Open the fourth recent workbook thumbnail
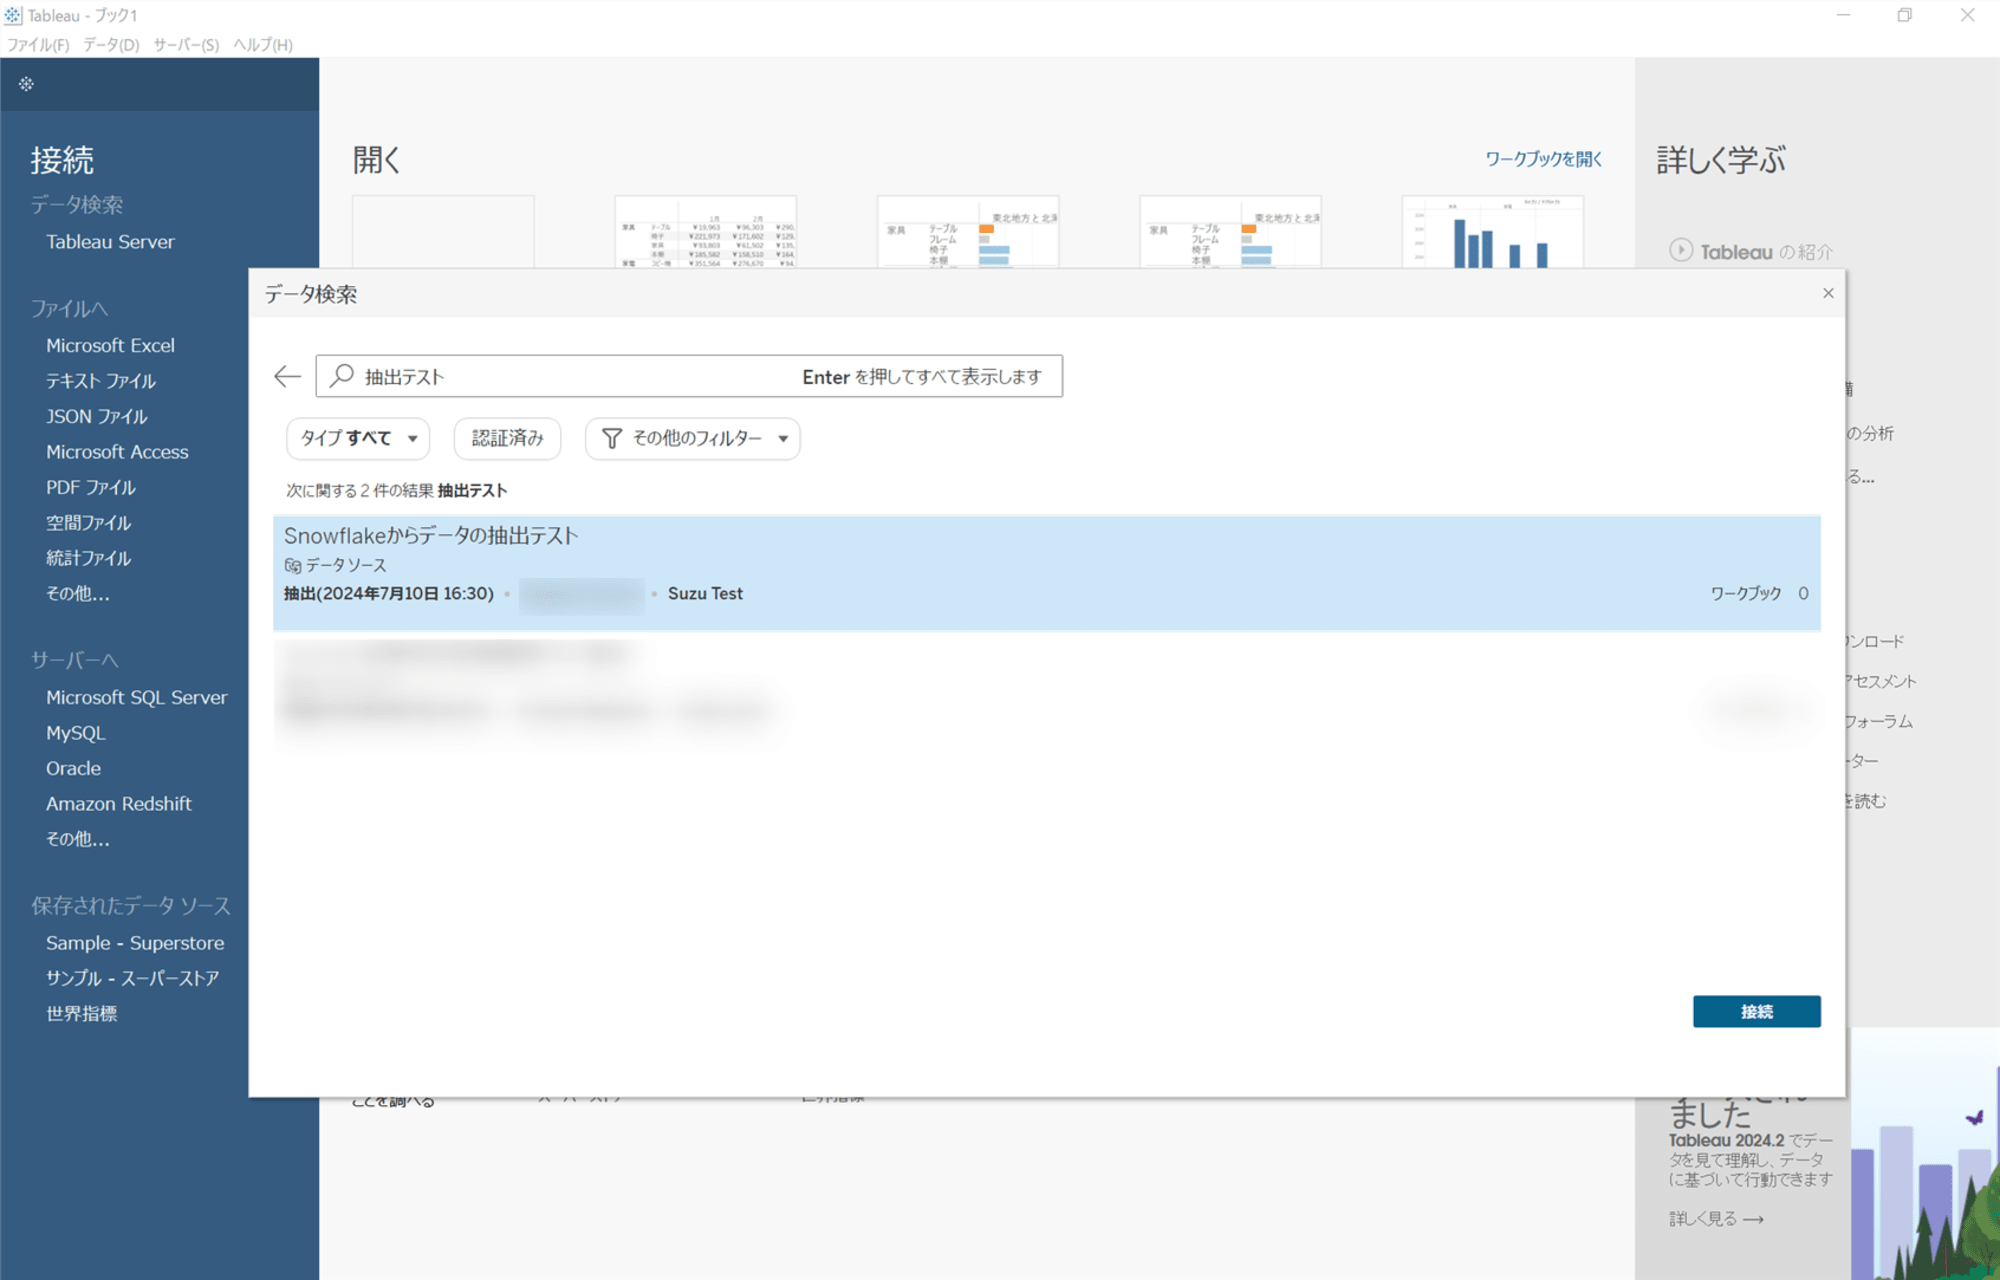The image size is (2000, 1280). [x=1230, y=232]
